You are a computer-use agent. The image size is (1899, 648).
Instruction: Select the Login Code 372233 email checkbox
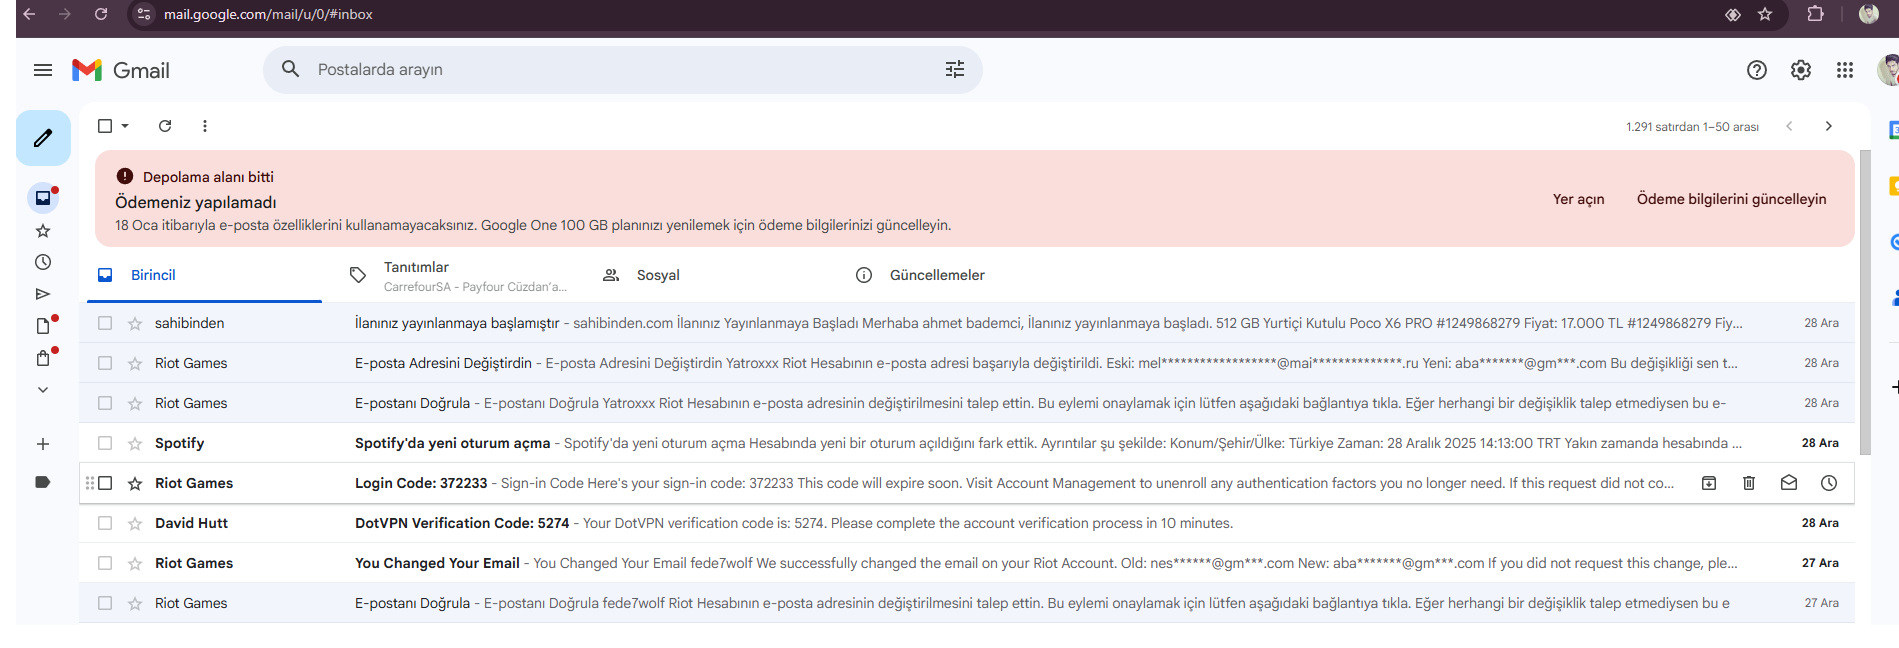105,483
